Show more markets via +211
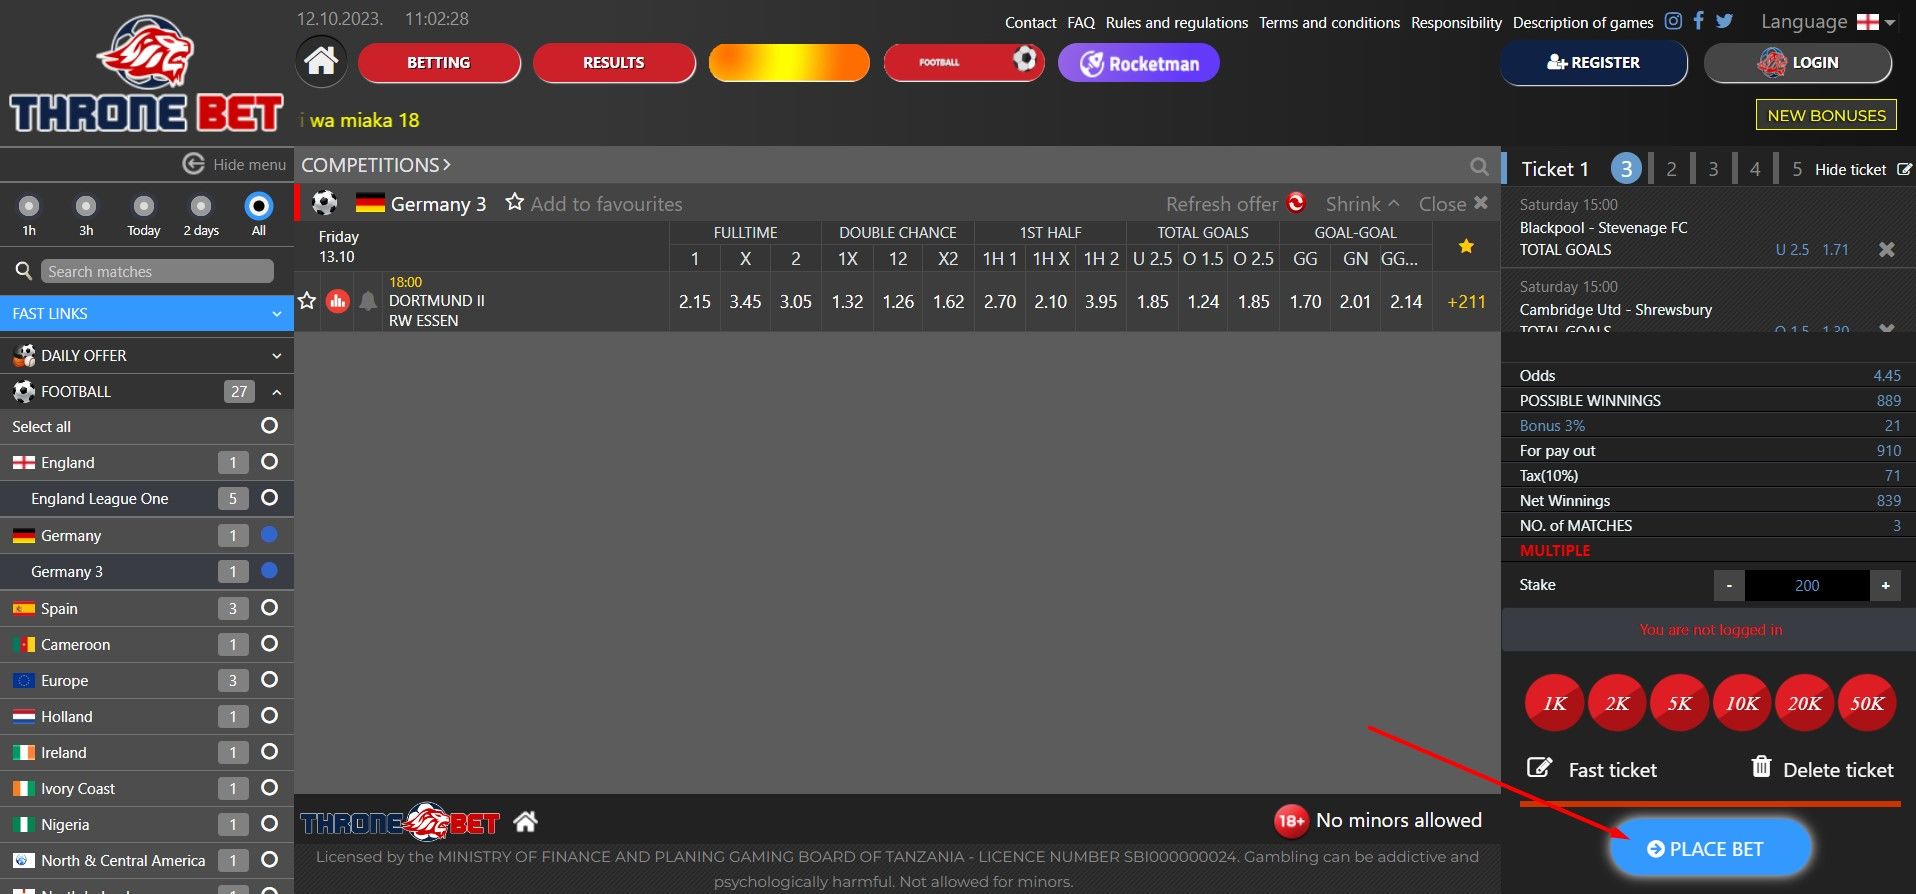The width and height of the screenshot is (1916, 894). coord(1466,301)
